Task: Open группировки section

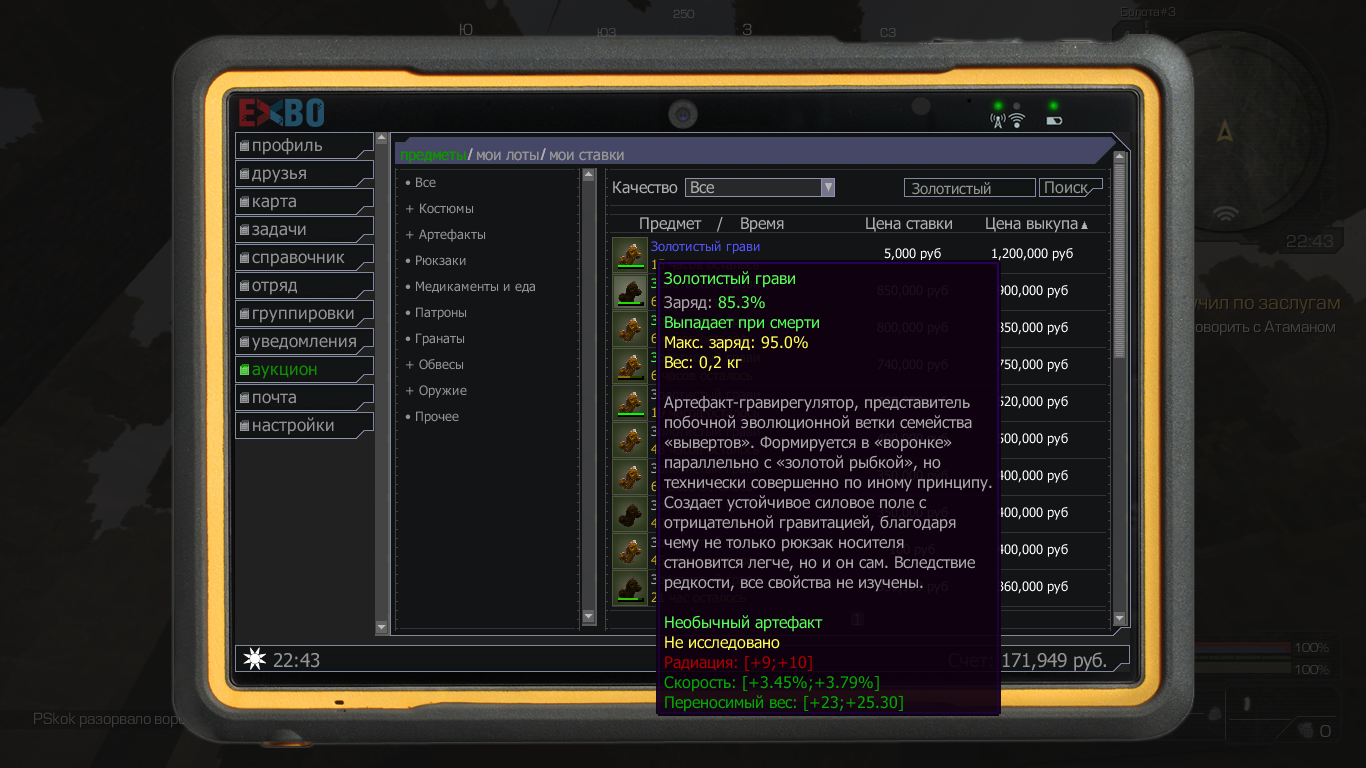Action: click(x=304, y=313)
